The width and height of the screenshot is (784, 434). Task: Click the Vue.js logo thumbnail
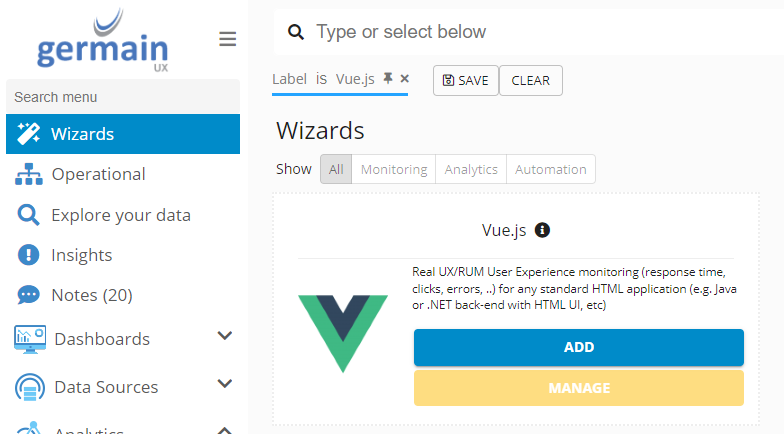[x=343, y=332]
